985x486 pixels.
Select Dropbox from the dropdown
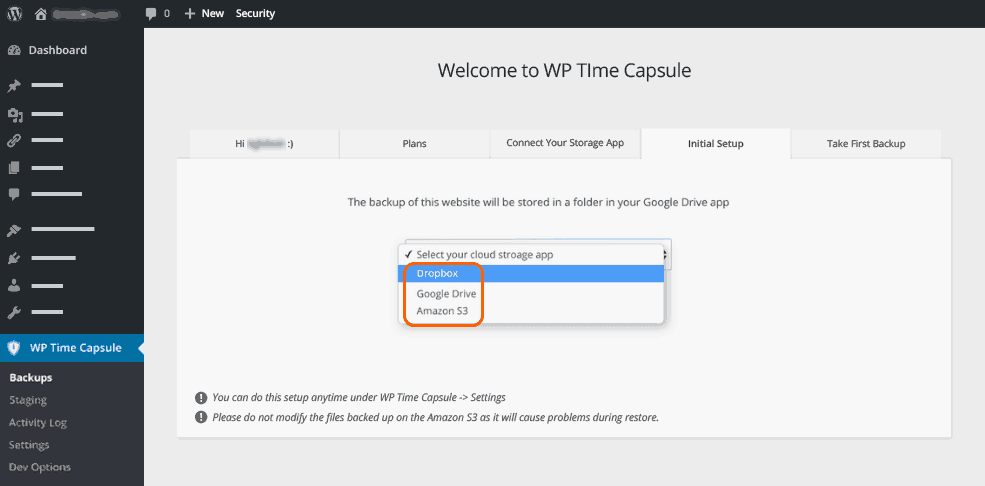531,274
